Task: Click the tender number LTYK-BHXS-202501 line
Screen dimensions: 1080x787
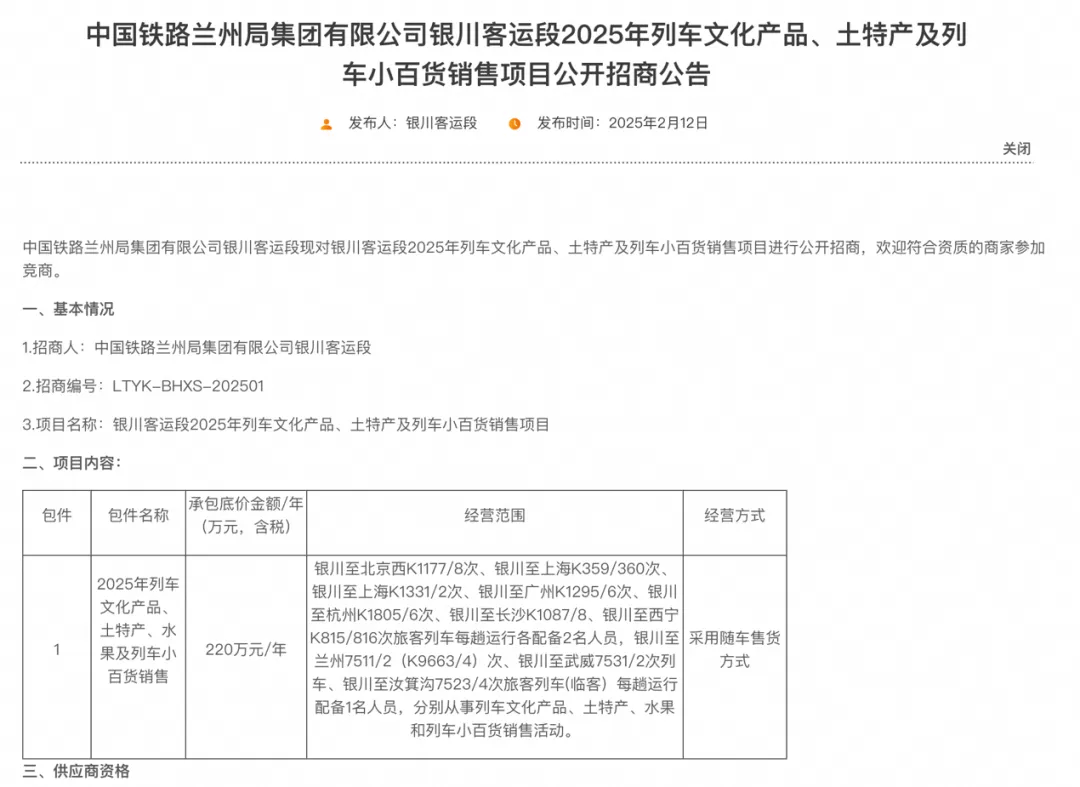Action: point(143,386)
